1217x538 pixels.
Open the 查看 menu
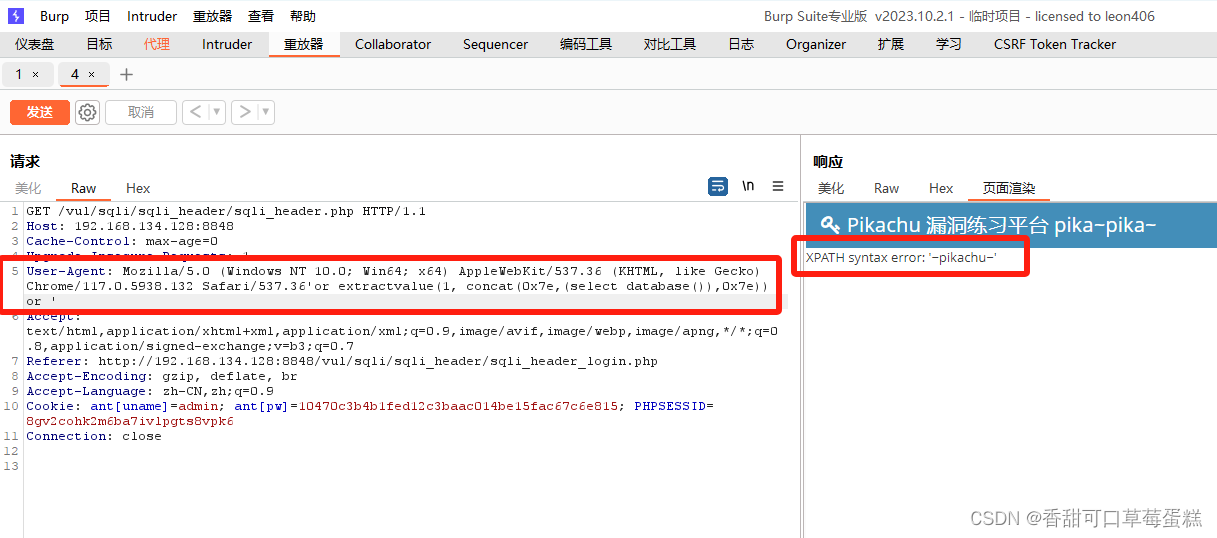coord(261,16)
